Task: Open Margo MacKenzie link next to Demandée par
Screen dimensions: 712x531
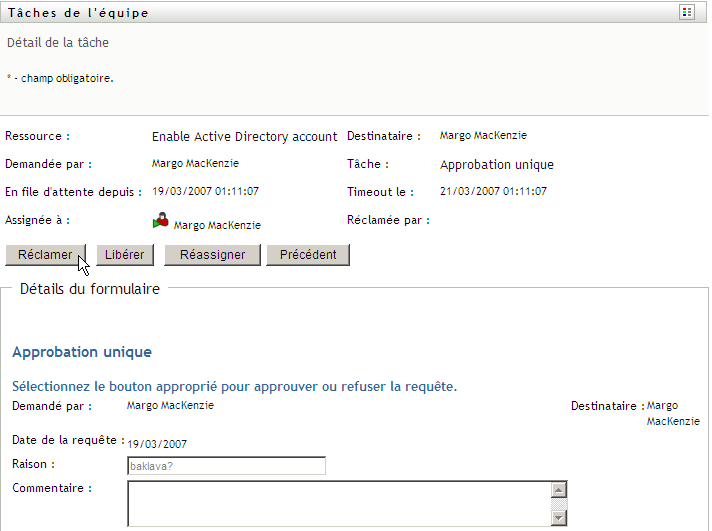Action: (195, 163)
